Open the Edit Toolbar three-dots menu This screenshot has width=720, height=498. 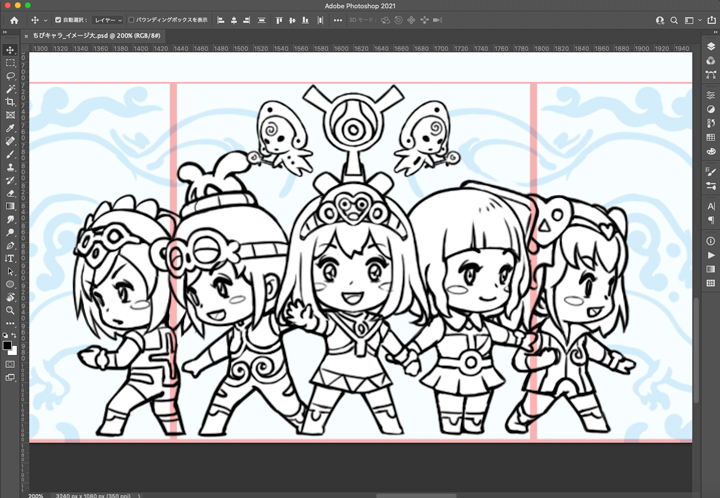(10, 323)
